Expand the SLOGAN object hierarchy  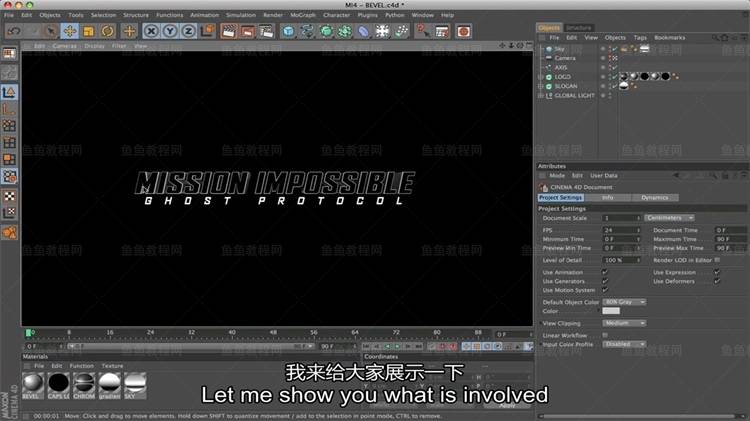click(x=540, y=86)
